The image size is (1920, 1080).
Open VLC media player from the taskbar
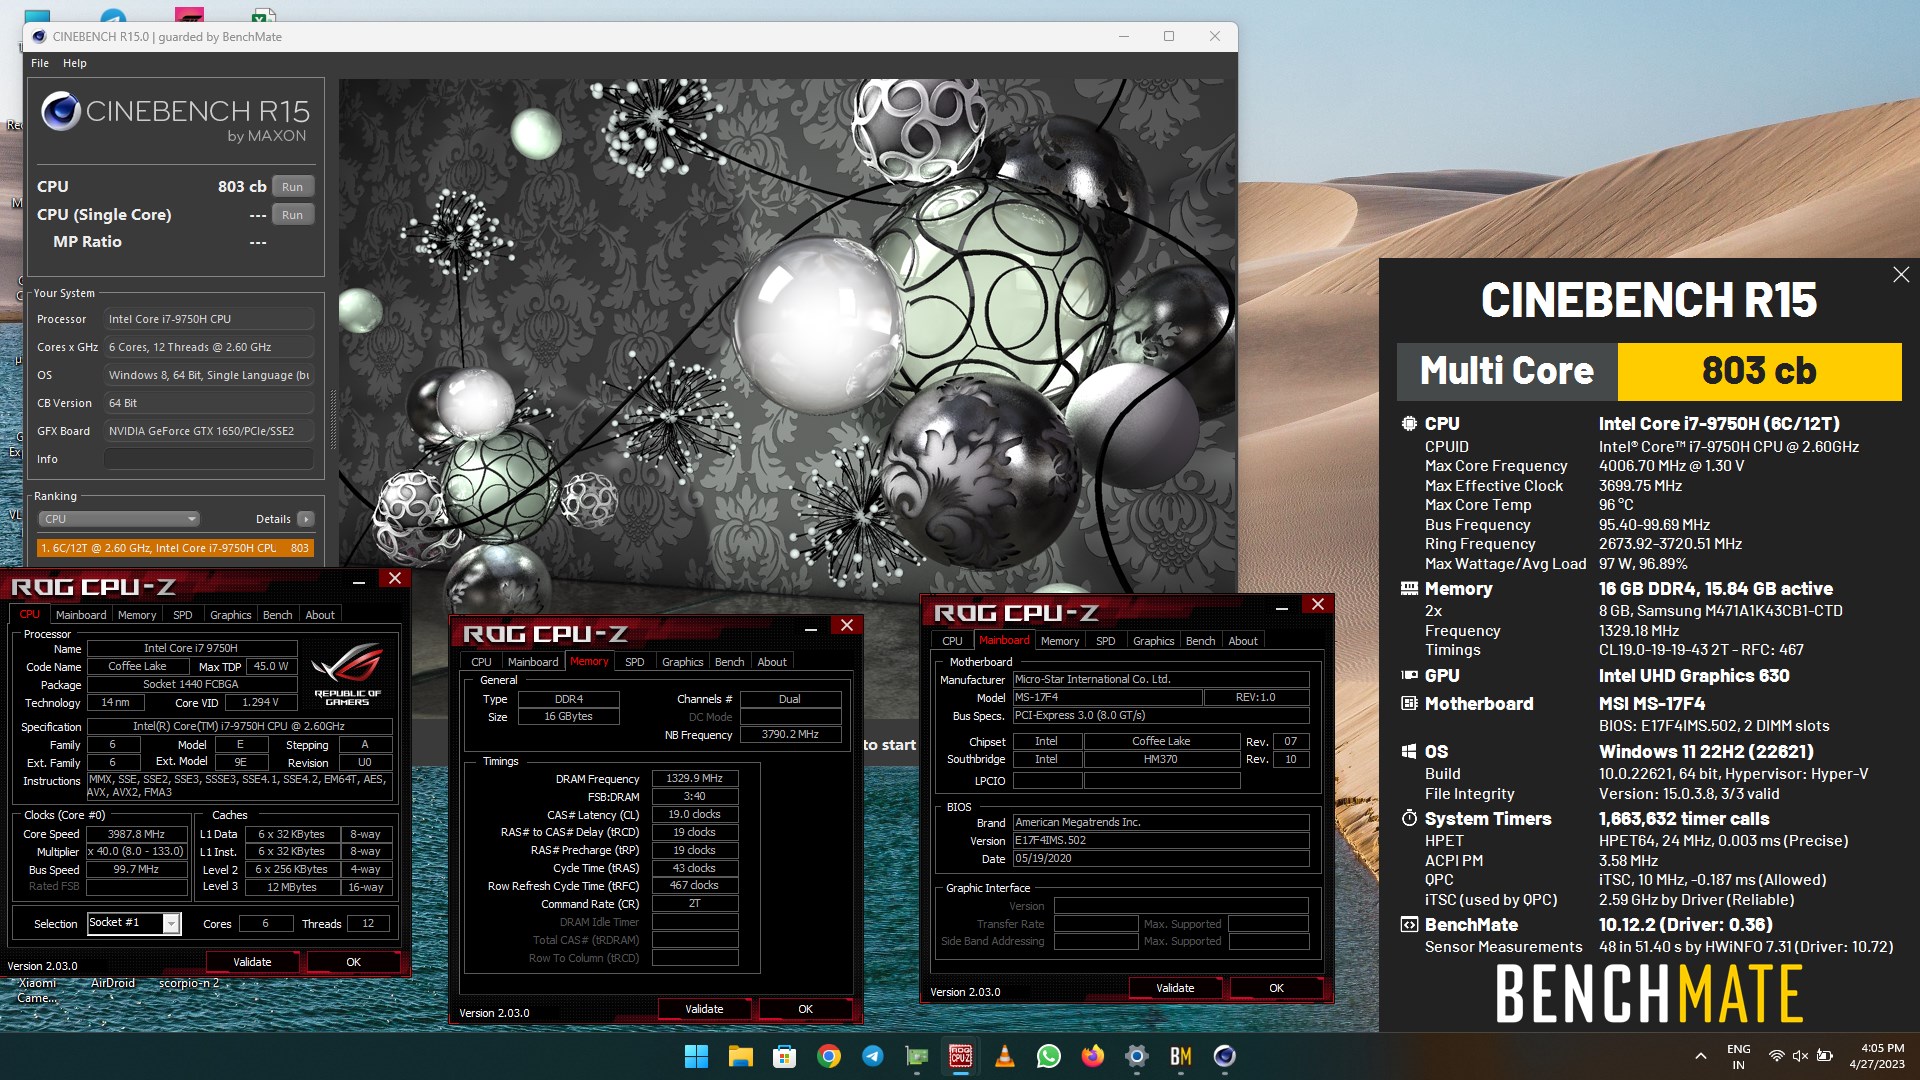[x=1005, y=1056]
